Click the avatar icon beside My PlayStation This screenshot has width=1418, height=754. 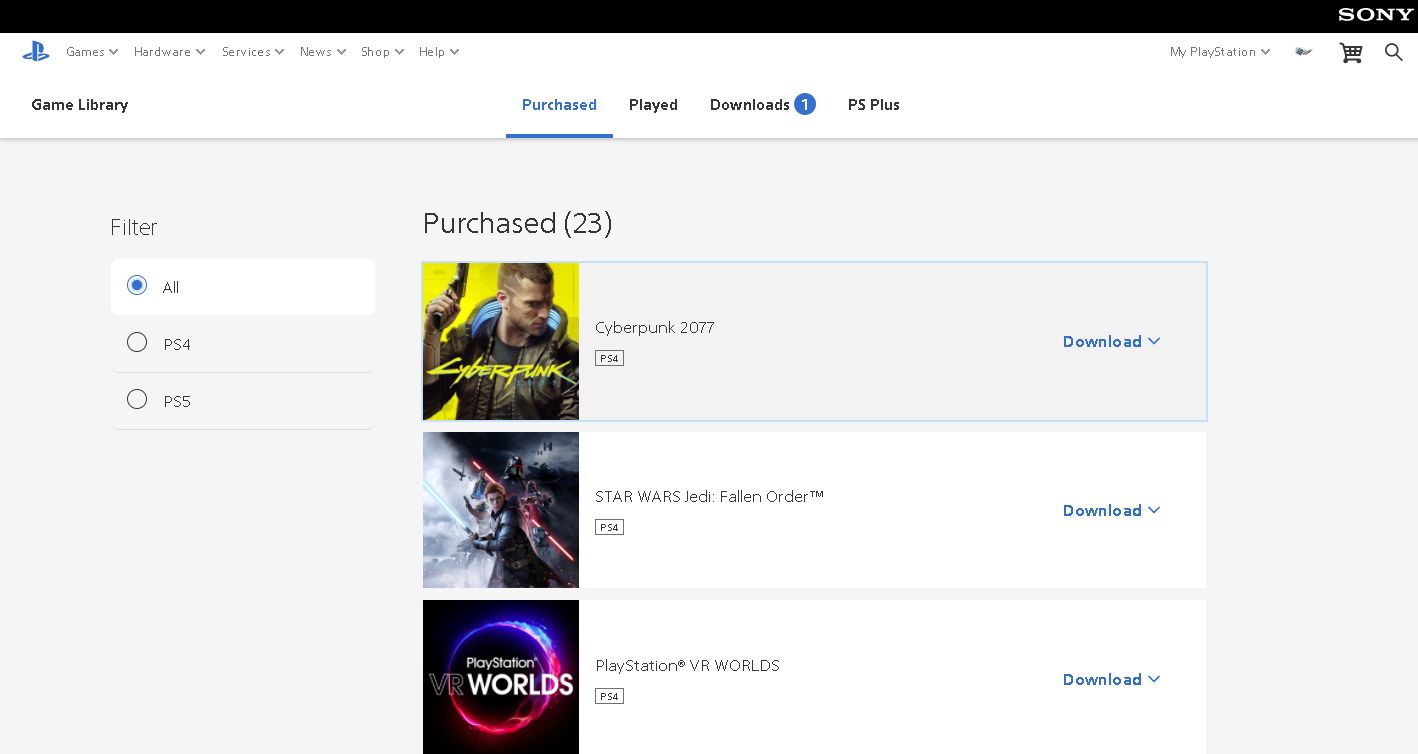coord(1303,51)
